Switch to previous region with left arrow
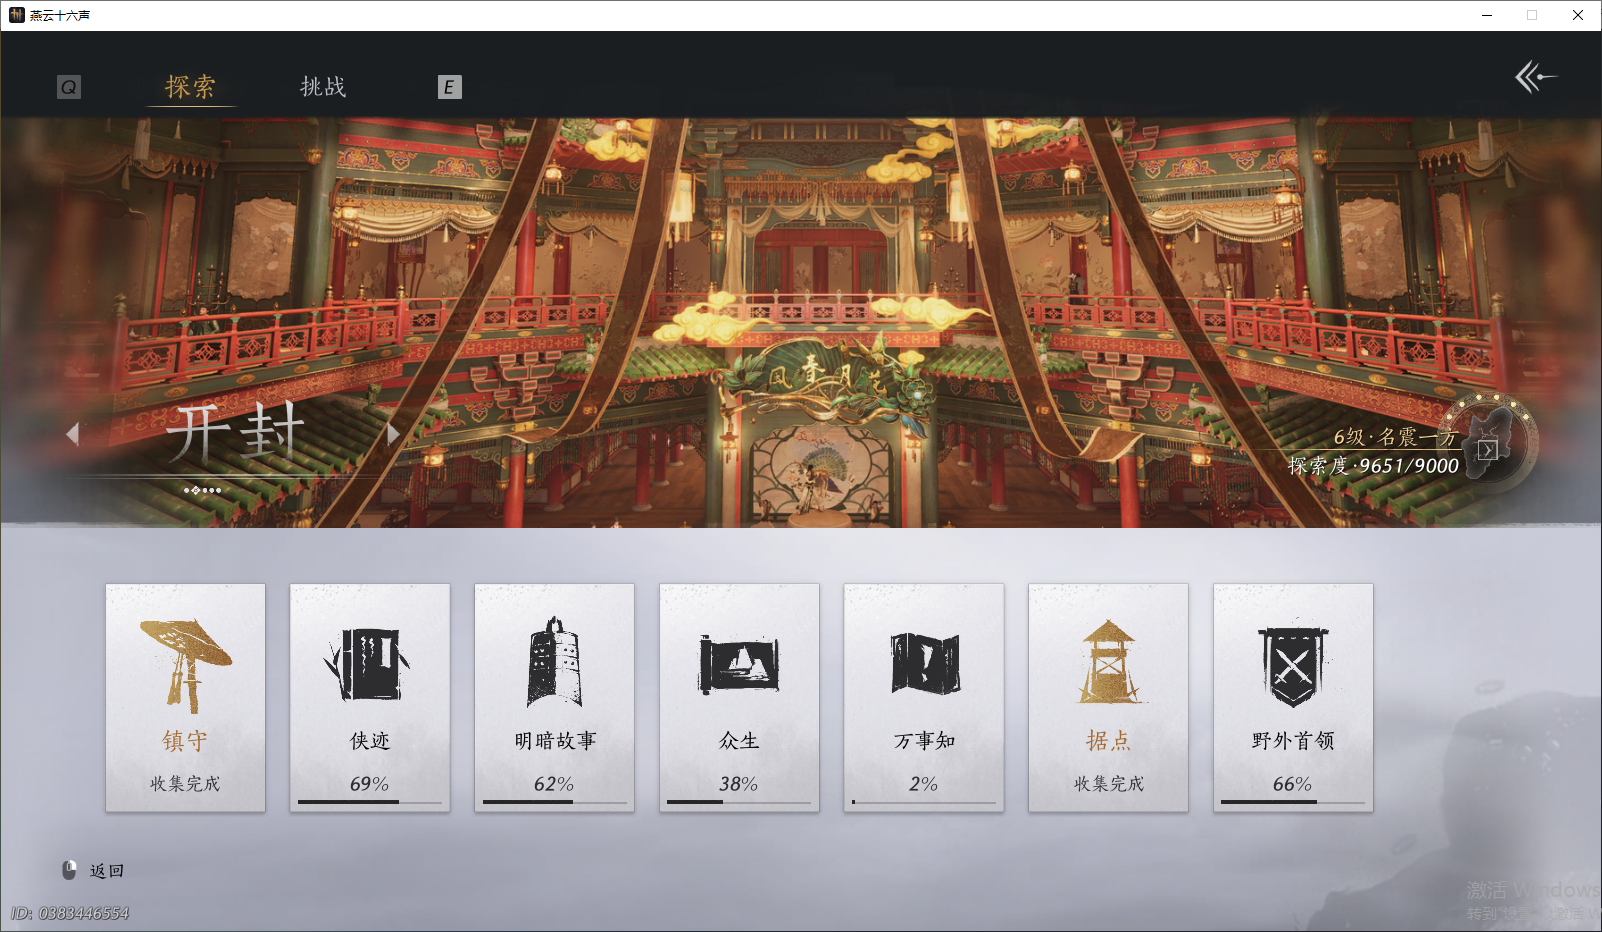The width and height of the screenshot is (1602, 932). [x=73, y=432]
